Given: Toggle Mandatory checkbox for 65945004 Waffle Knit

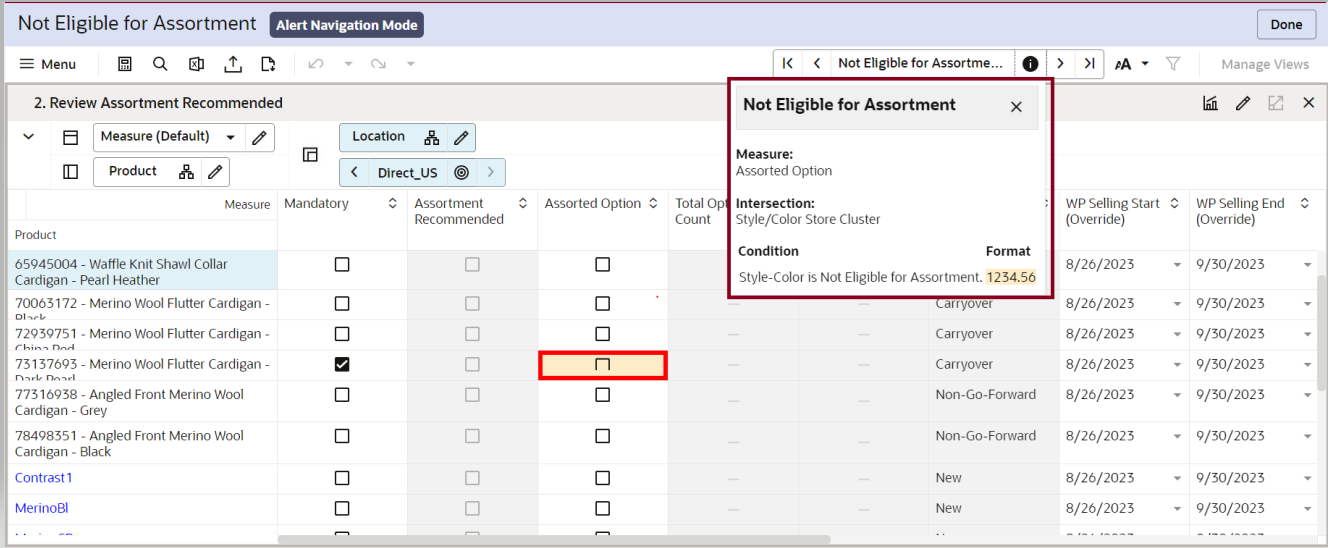Looking at the screenshot, I should coord(342,264).
